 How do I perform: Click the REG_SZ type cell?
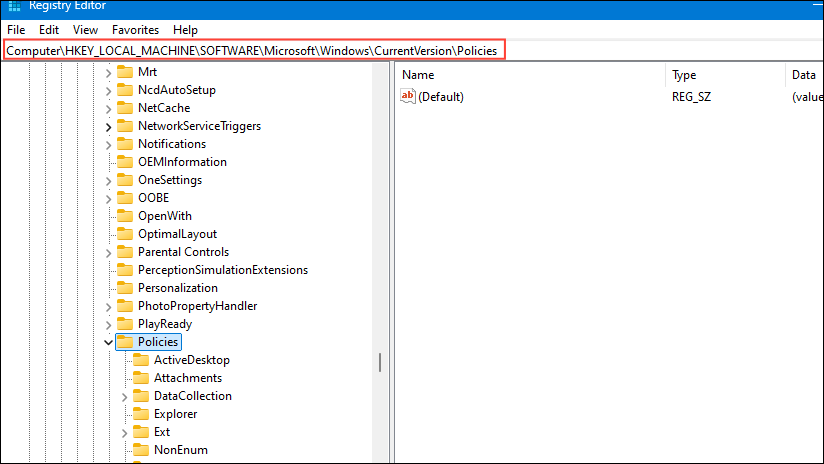tap(691, 97)
